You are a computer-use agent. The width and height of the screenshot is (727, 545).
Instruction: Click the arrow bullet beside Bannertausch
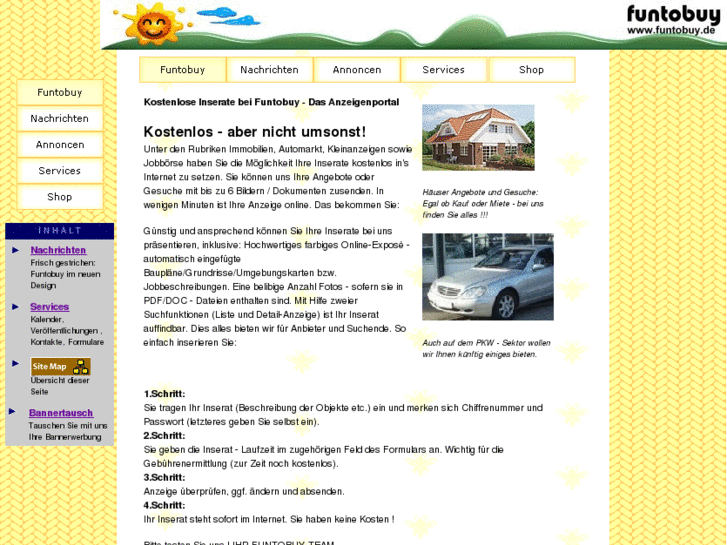(x=12, y=411)
